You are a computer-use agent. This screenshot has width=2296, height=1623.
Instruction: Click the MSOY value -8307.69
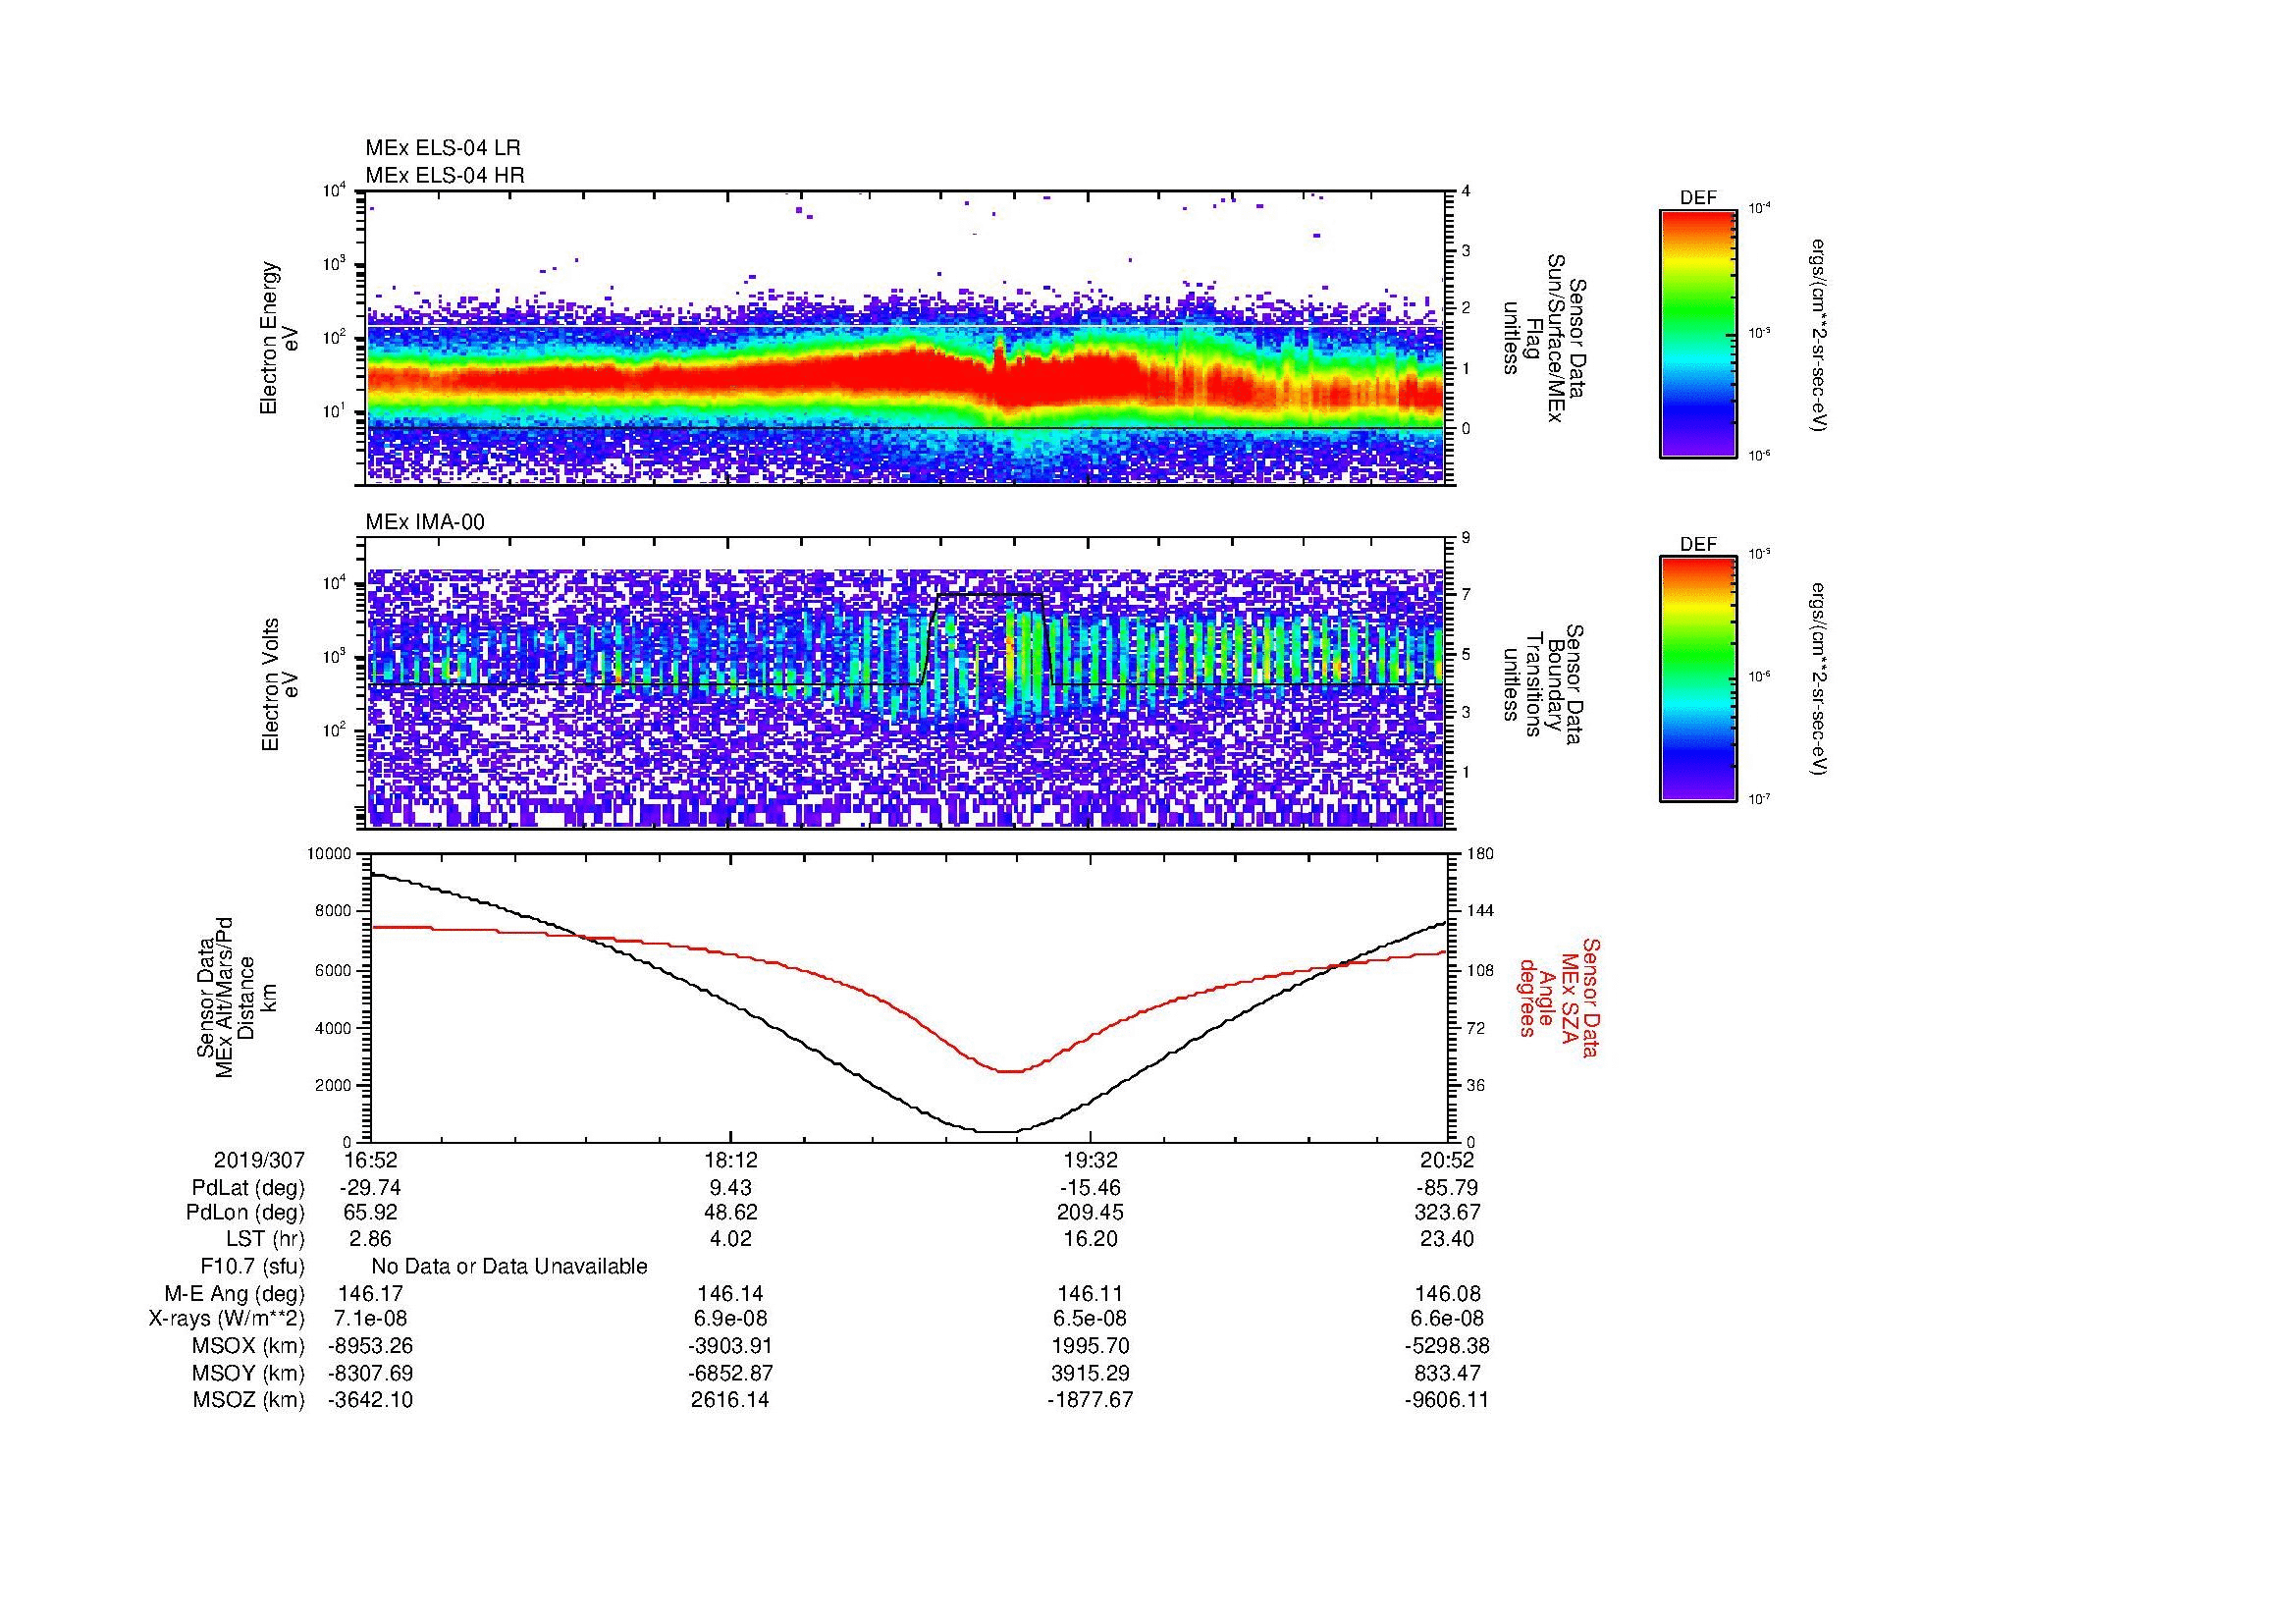(370, 1373)
